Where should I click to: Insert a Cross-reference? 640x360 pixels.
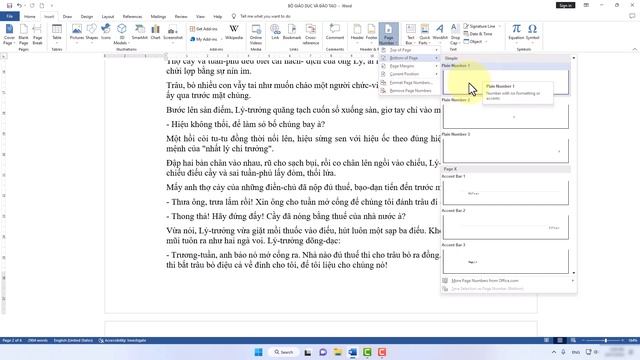pyautogui.click(x=311, y=34)
